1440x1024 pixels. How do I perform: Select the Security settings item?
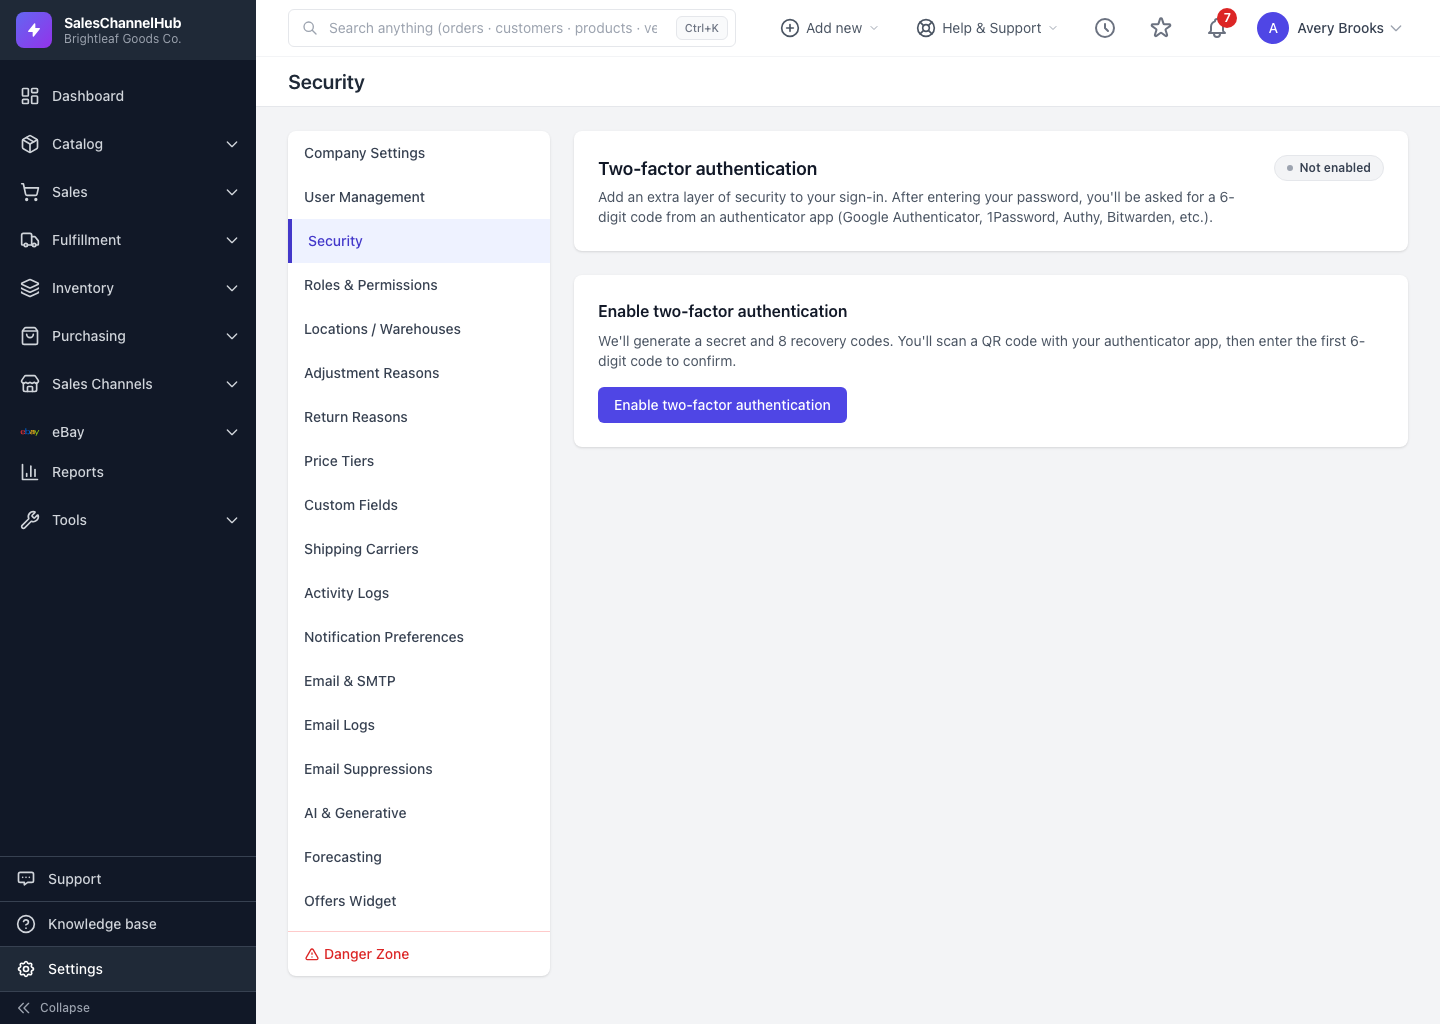tap(419, 241)
